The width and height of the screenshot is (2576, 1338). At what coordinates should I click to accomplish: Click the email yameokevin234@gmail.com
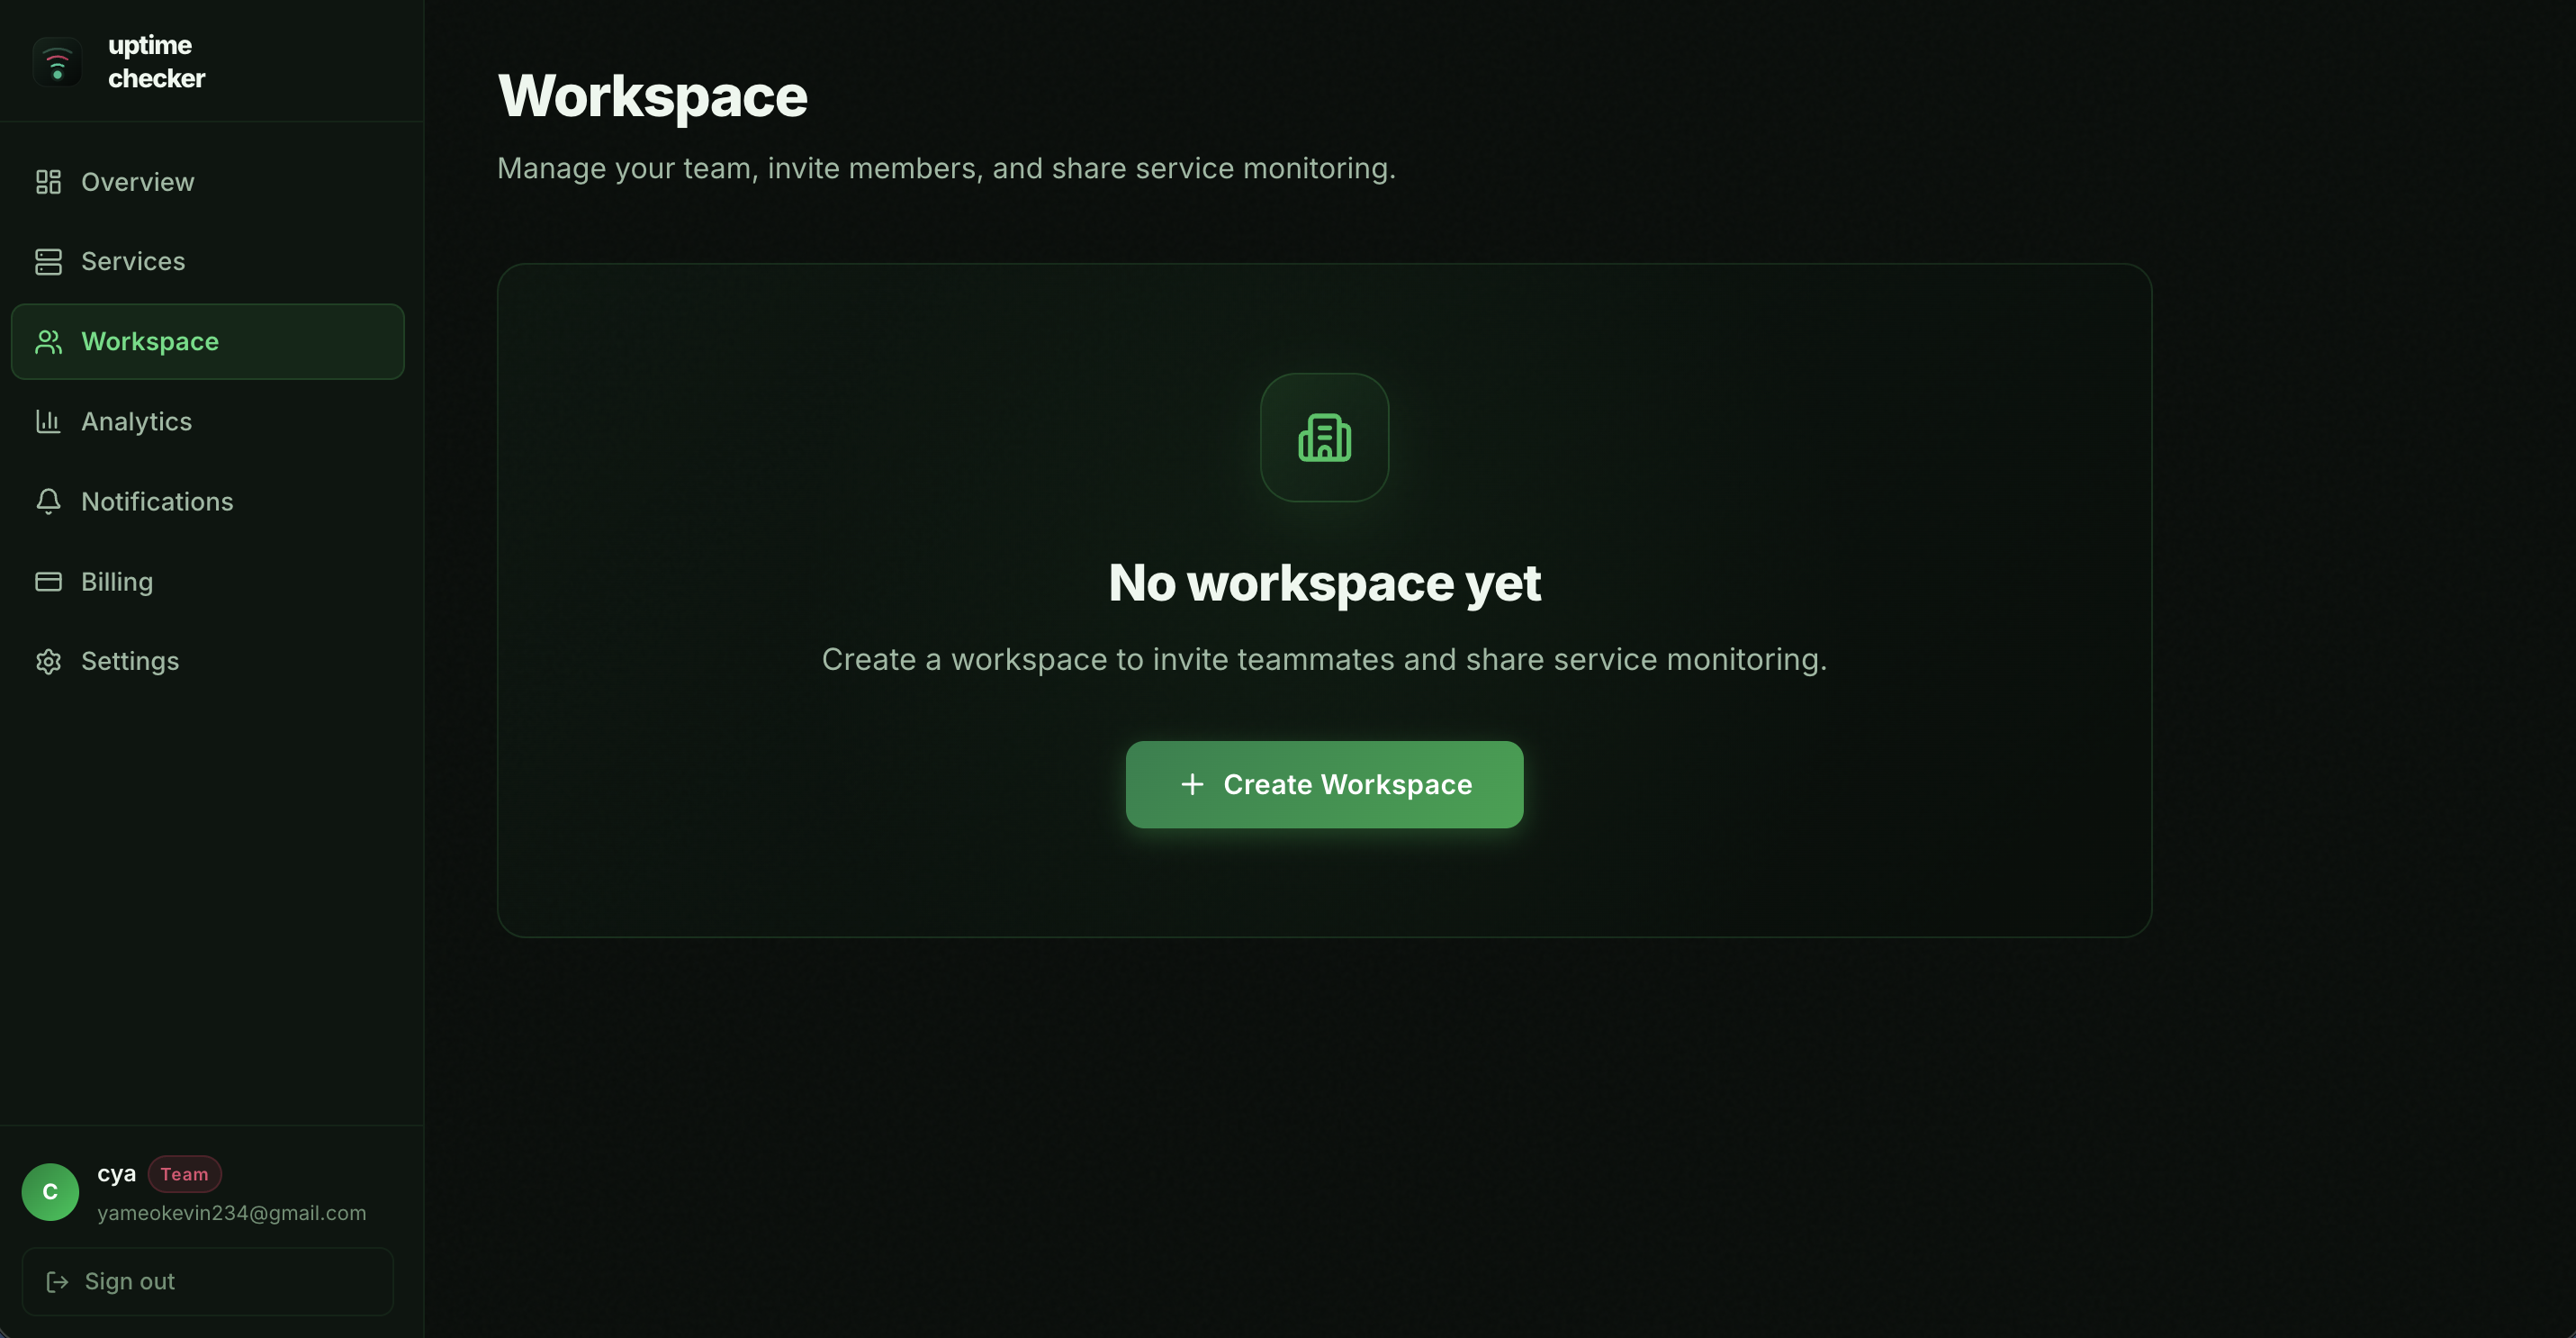(232, 1213)
